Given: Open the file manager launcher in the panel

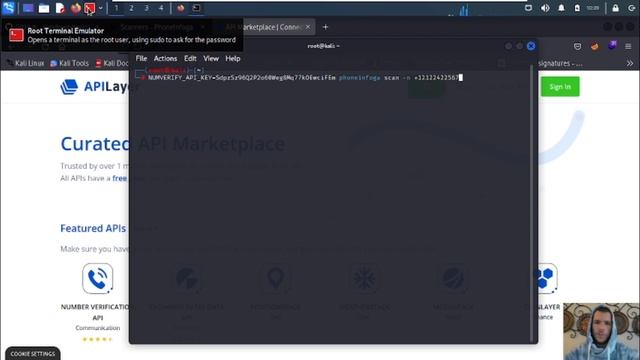Looking at the screenshot, I should point(44,8).
